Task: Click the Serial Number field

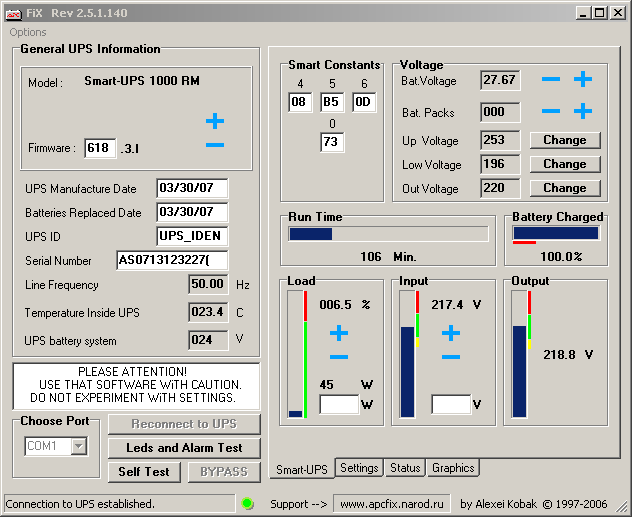Action: (172, 260)
